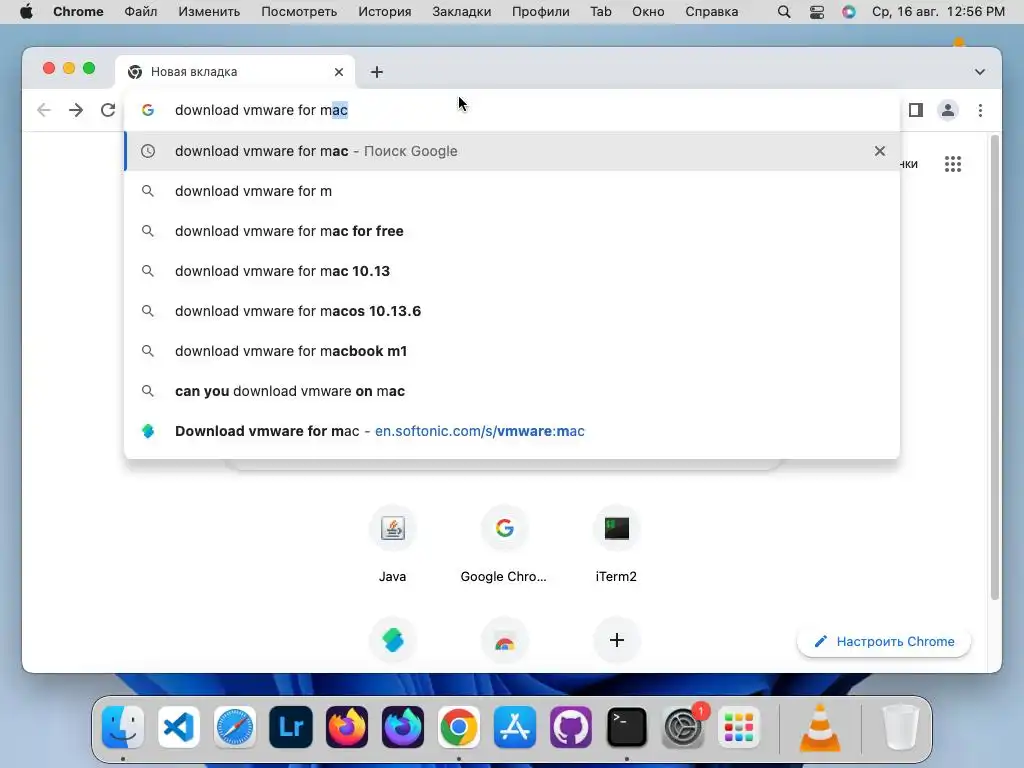Close the Новая вкладка tab

point(339,72)
